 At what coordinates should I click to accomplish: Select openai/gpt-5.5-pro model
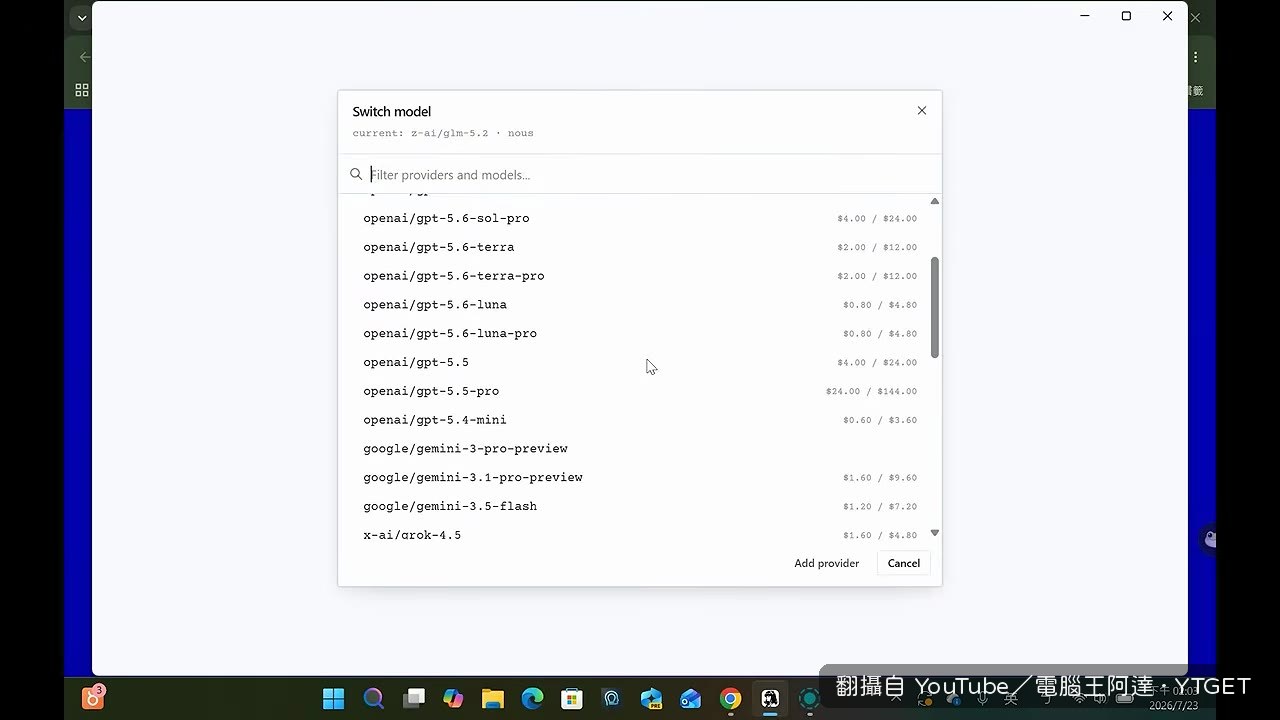click(x=640, y=391)
